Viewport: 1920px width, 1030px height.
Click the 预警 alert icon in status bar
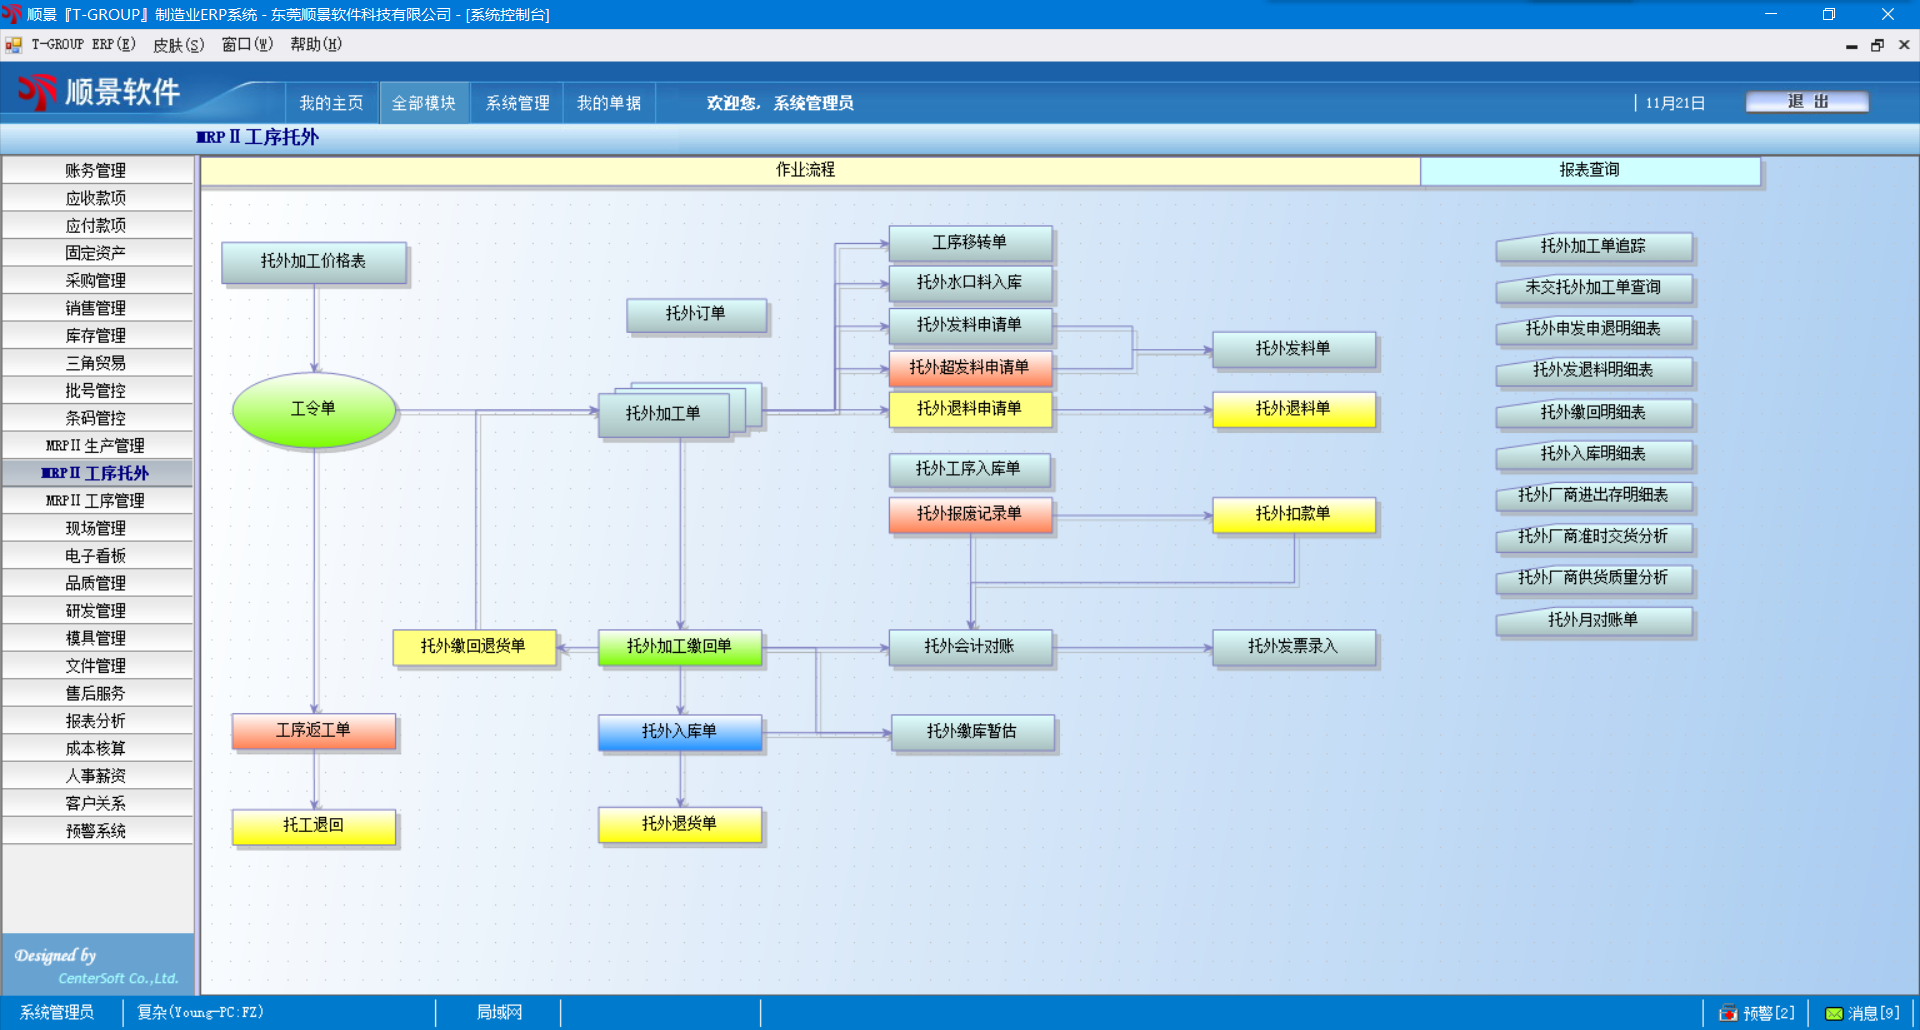[x=1728, y=1013]
